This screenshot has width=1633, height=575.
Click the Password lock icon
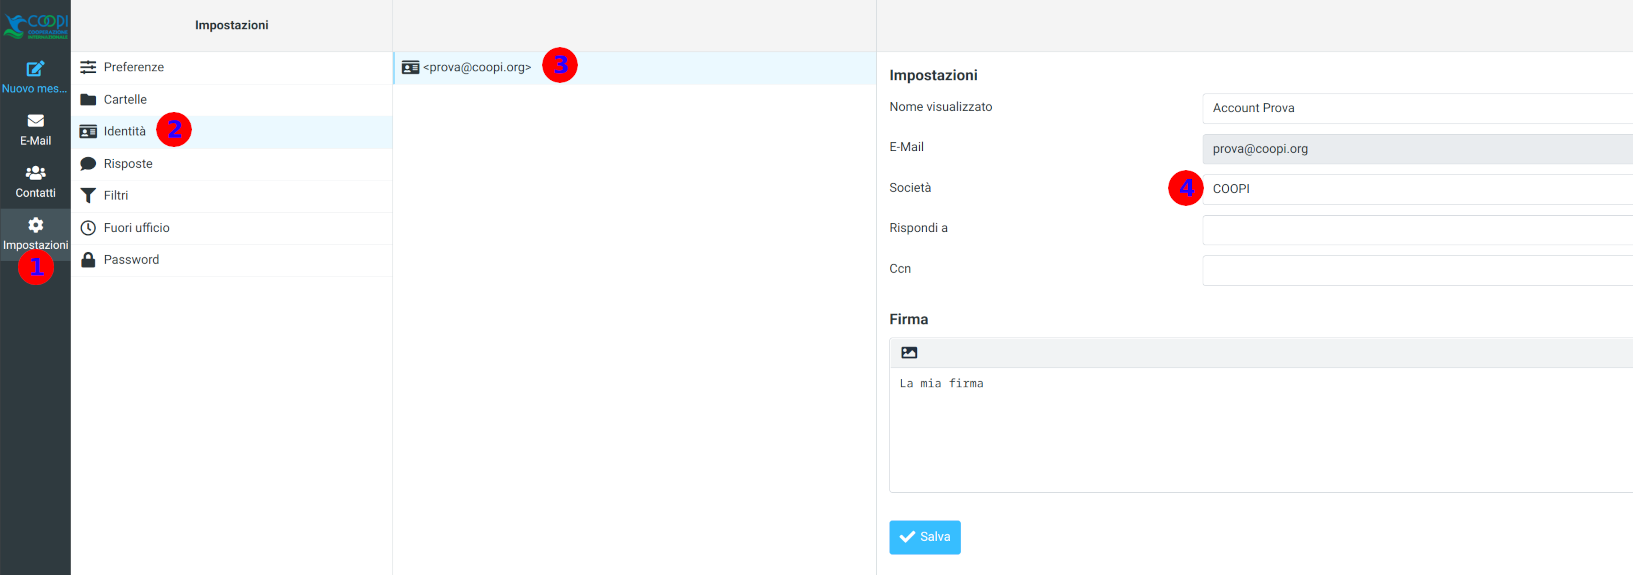click(x=88, y=260)
